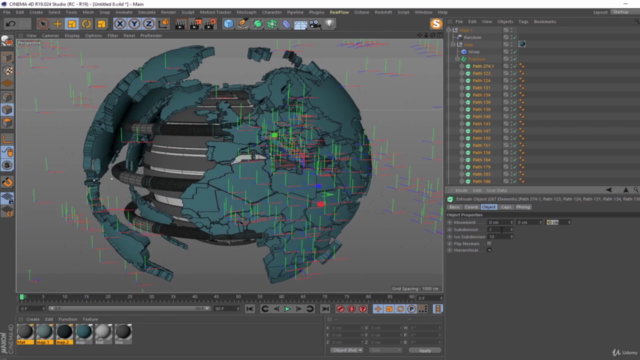Select the Live Selection tool

point(43,24)
